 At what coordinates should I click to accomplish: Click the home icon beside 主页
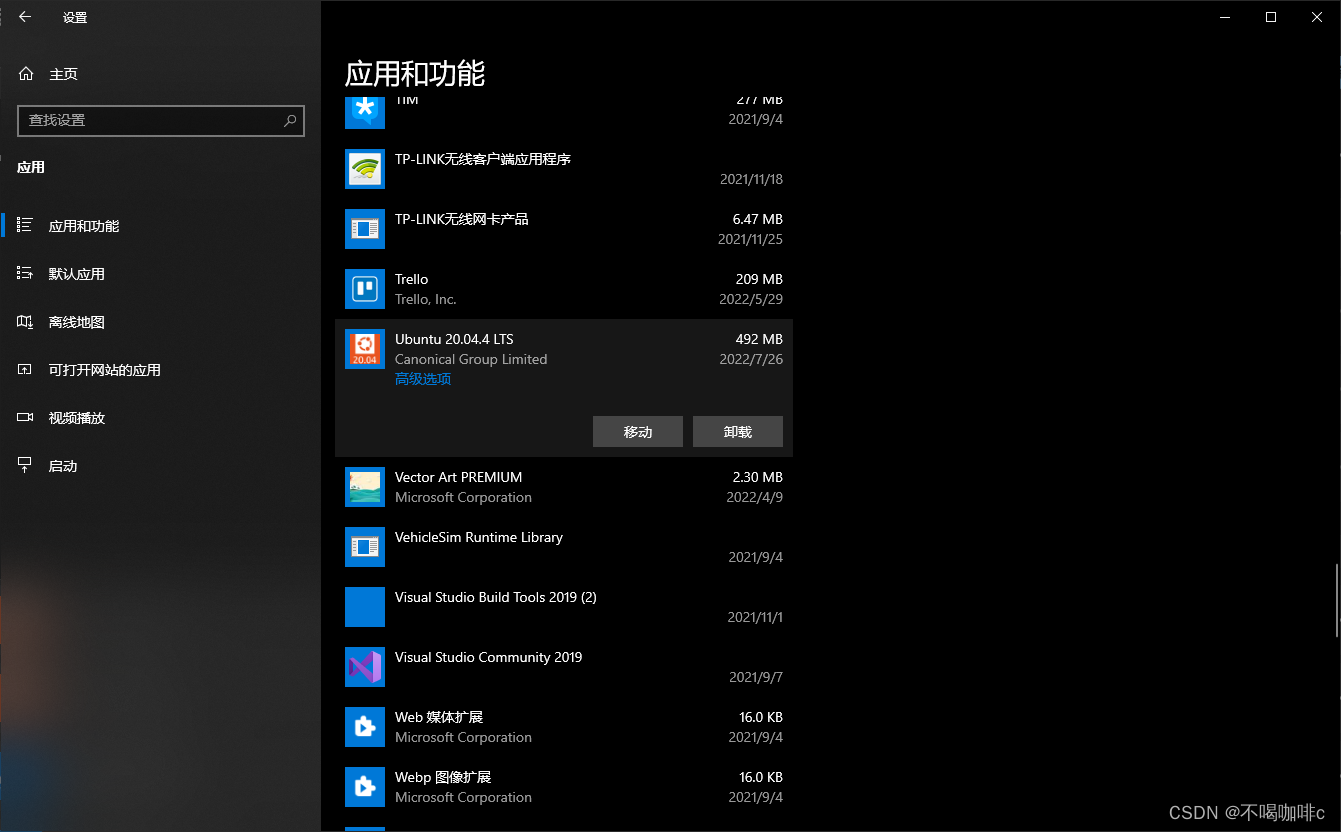(x=26, y=74)
